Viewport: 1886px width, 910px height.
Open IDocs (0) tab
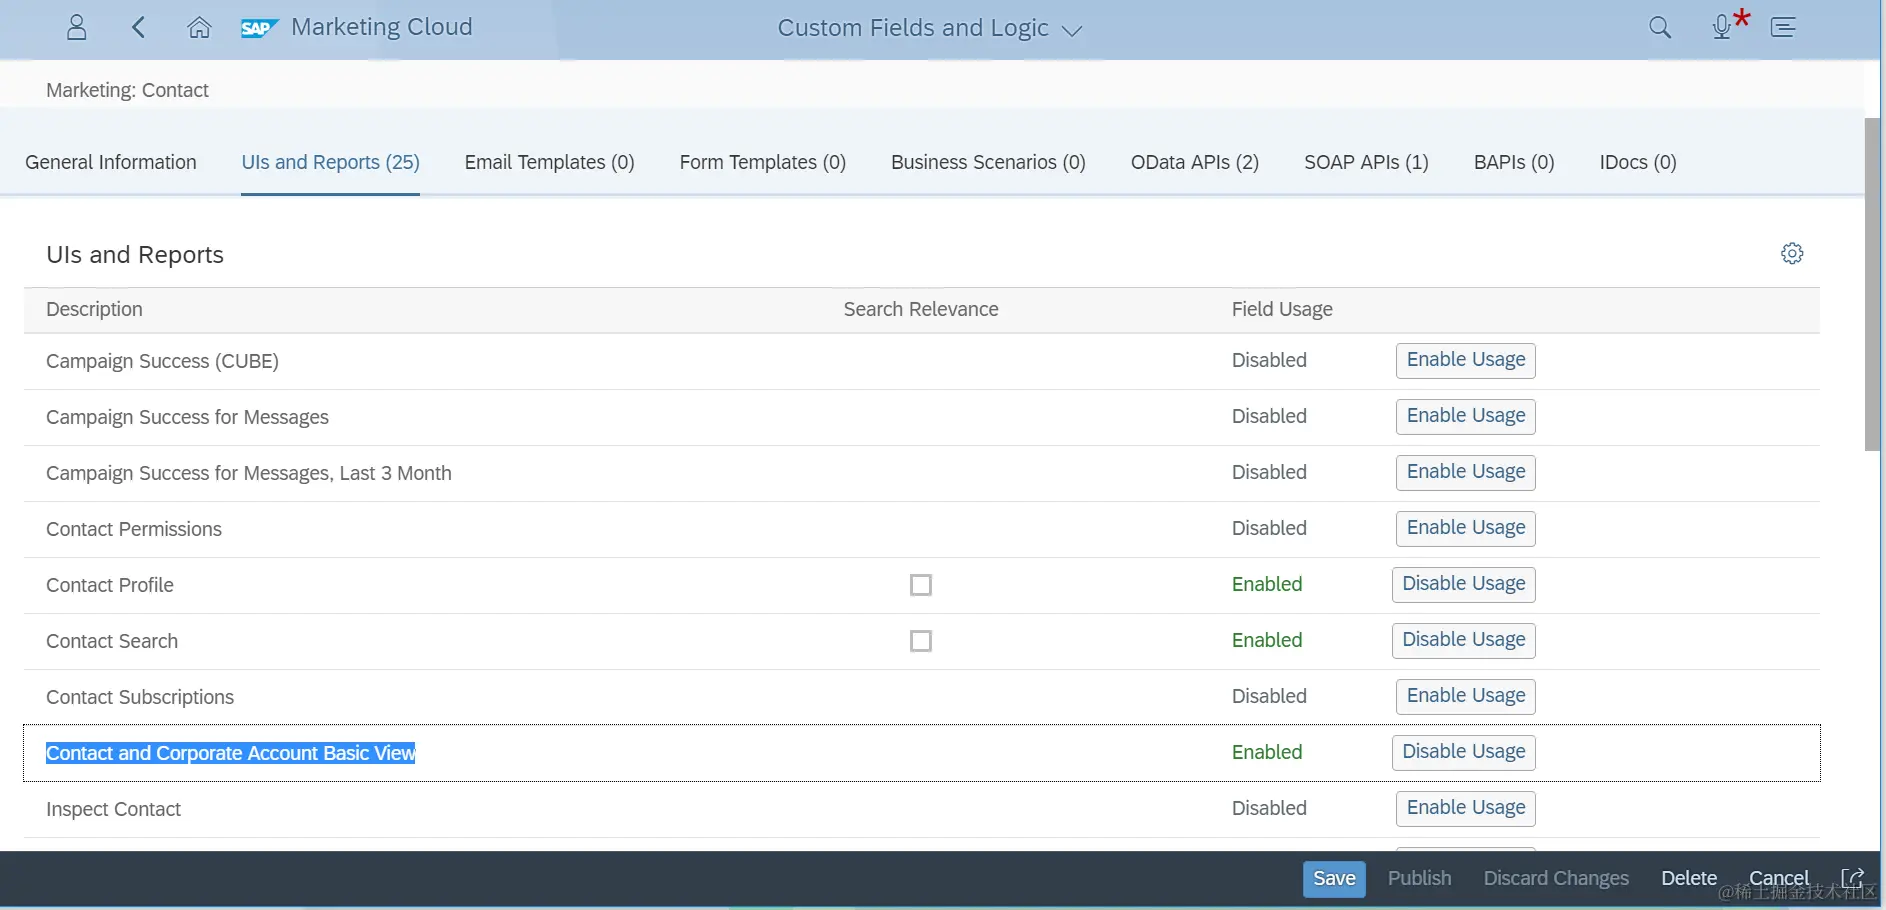1638,162
